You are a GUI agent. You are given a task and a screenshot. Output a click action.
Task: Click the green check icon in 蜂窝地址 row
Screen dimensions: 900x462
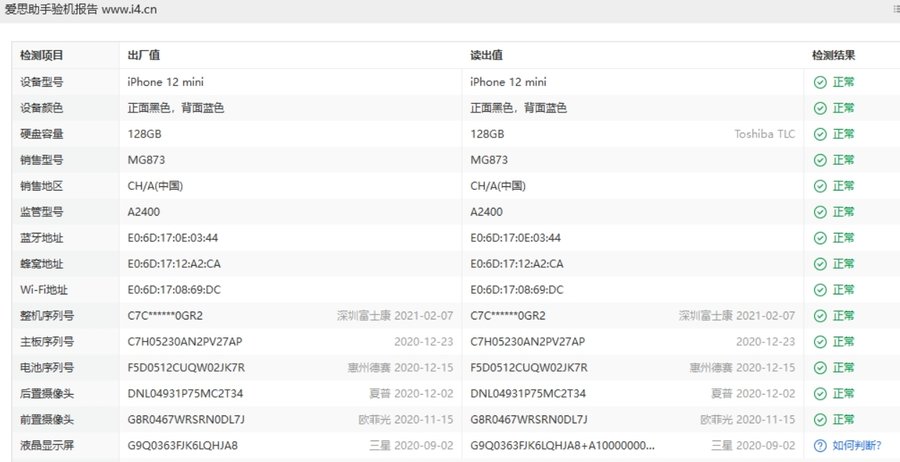[820, 264]
